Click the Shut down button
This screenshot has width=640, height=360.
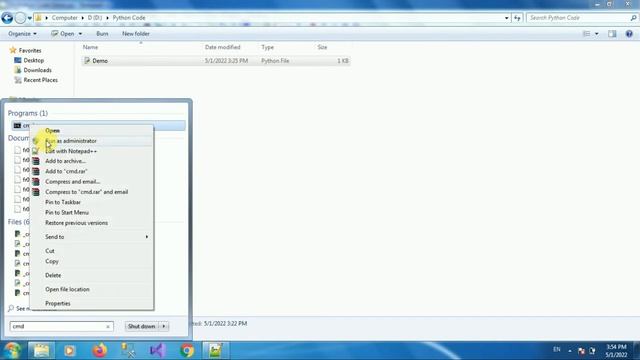pos(142,327)
